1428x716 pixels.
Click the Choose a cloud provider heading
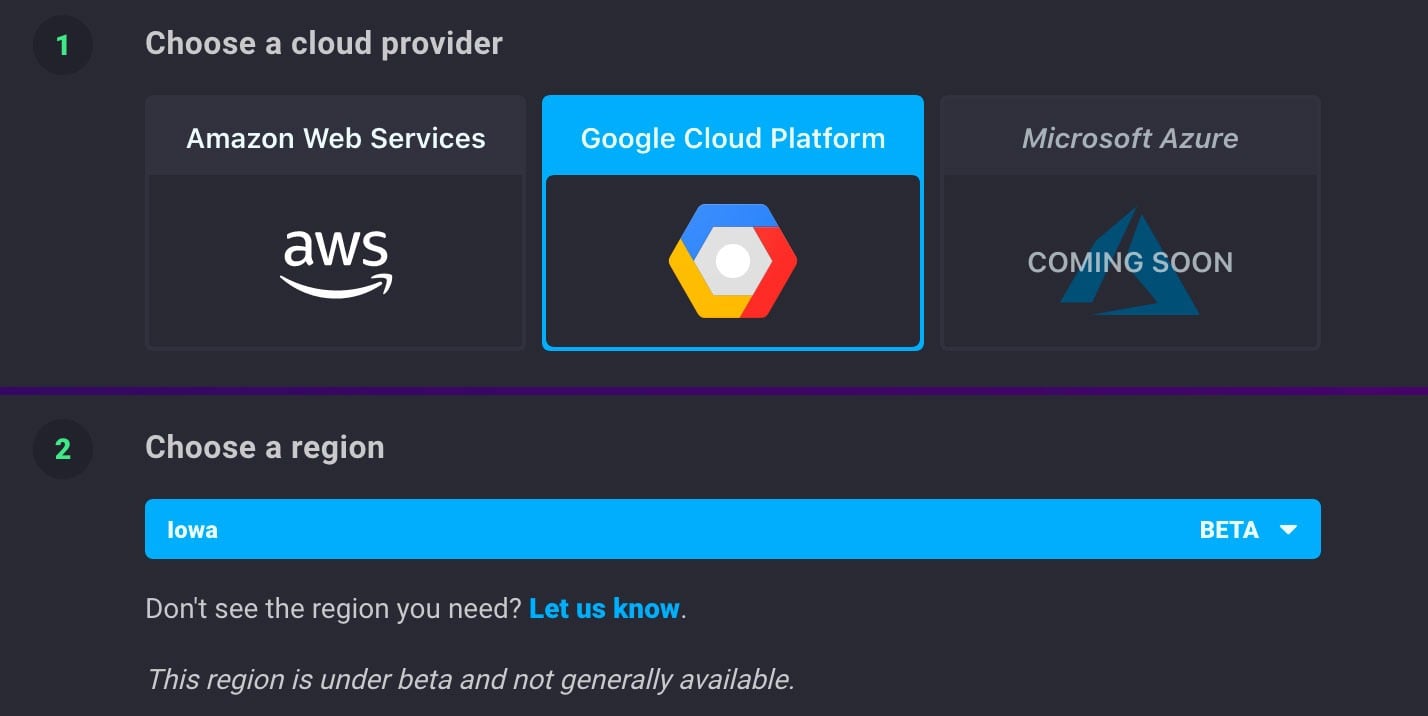pyautogui.click(x=324, y=43)
